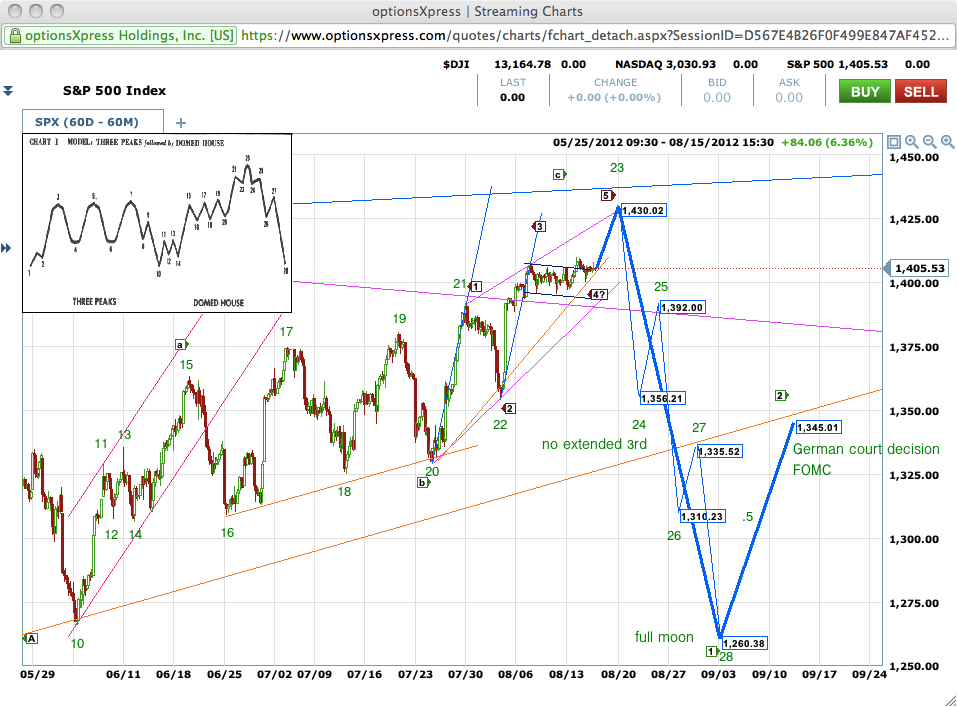Click the double-down chevron icon above the chart
Image resolution: width=957 pixels, height=707 pixels.
tap(8, 90)
